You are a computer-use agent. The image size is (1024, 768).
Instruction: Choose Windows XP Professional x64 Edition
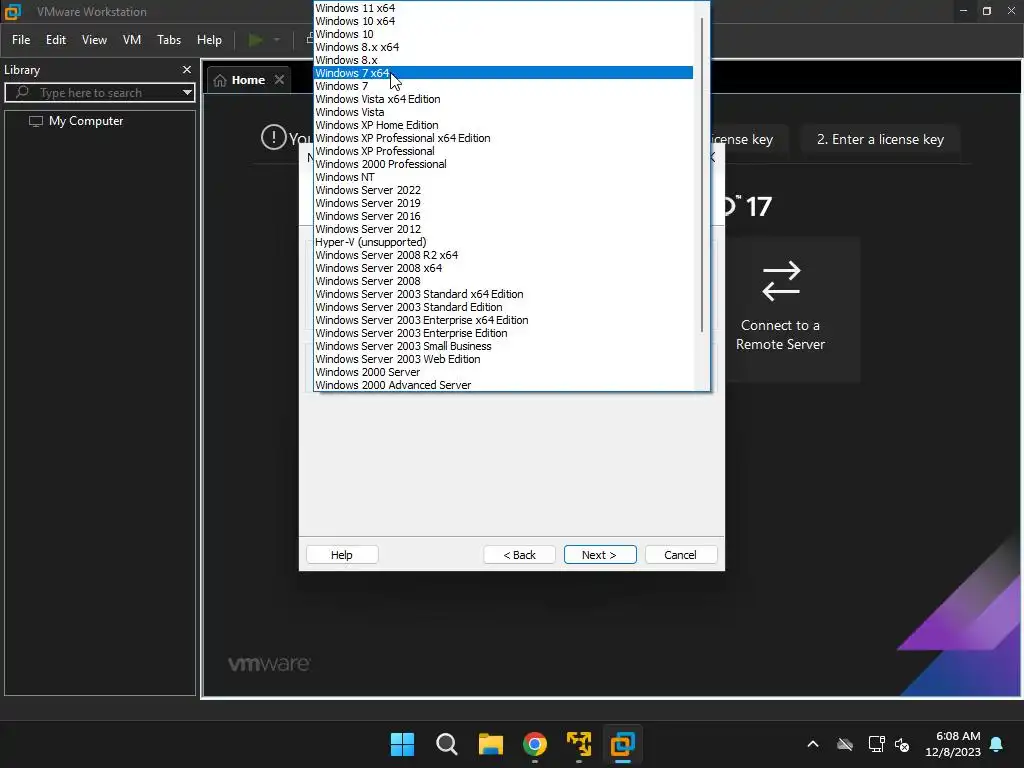pos(503,138)
